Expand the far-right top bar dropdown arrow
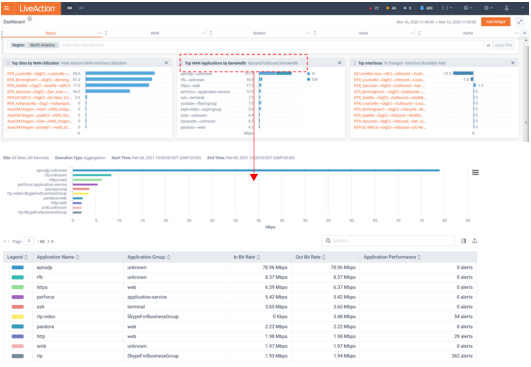Screen dimensions: 531x367 click(x=523, y=8)
